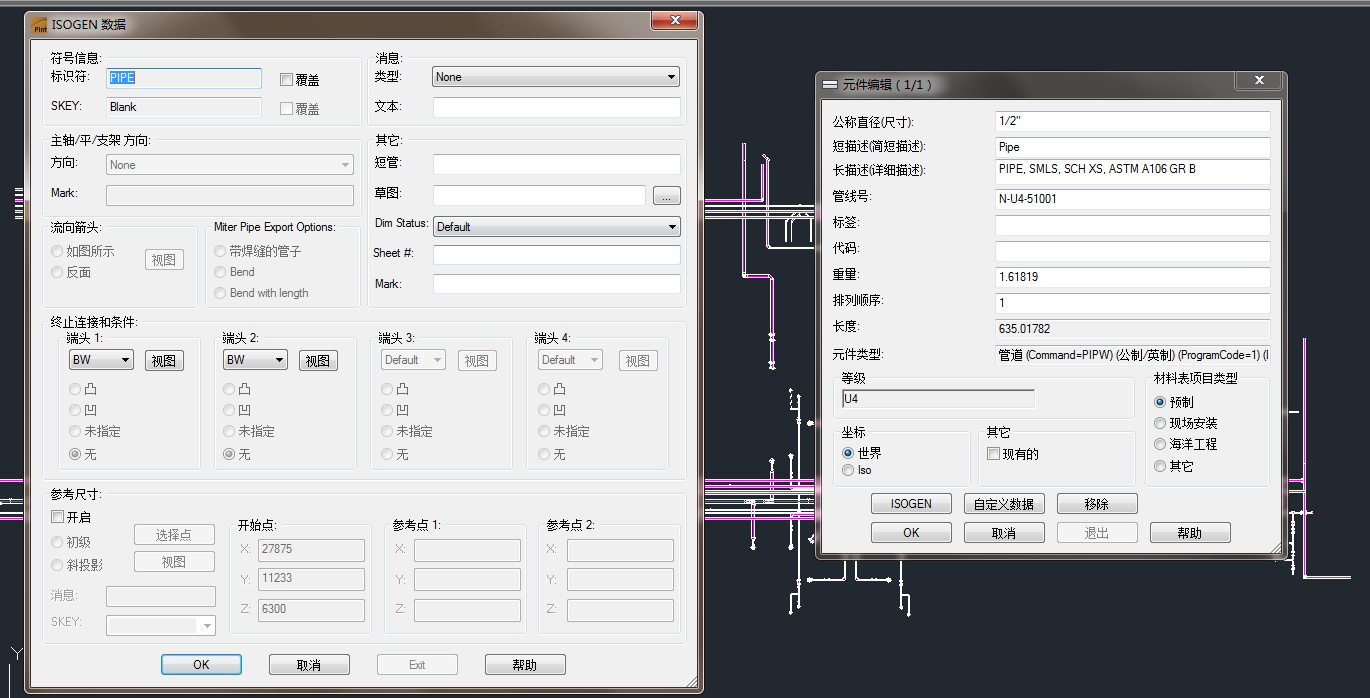Close the ISOGEN 数据 dialog
Image resolution: width=1370 pixels, height=698 pixels.
pos(674,20)
